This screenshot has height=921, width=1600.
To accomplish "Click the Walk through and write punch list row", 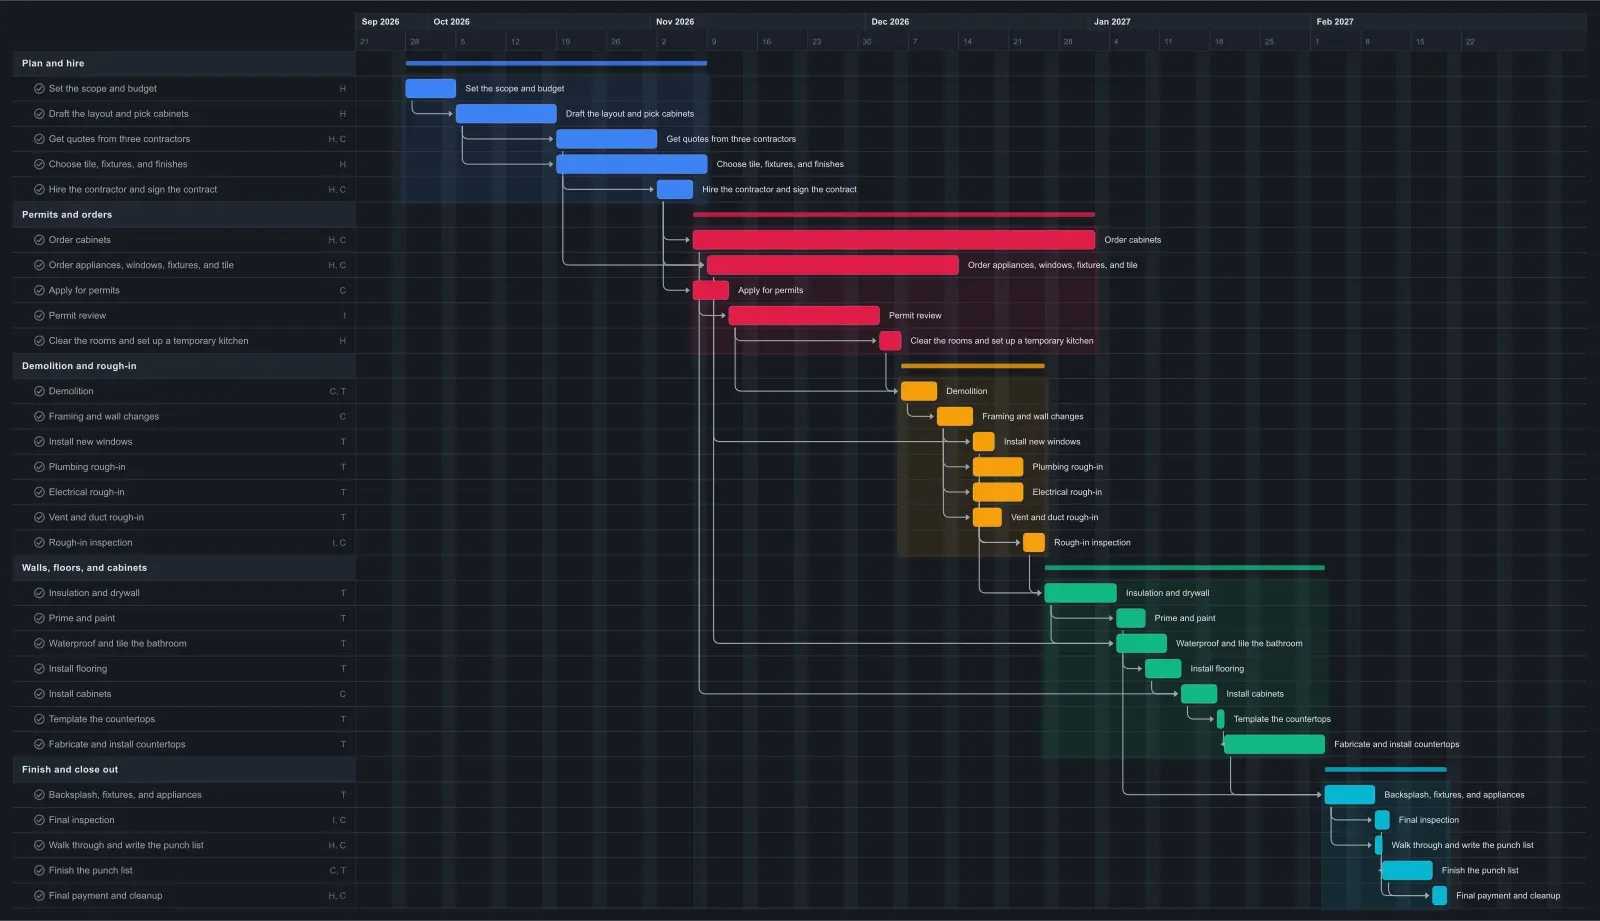I will (184, 845).
